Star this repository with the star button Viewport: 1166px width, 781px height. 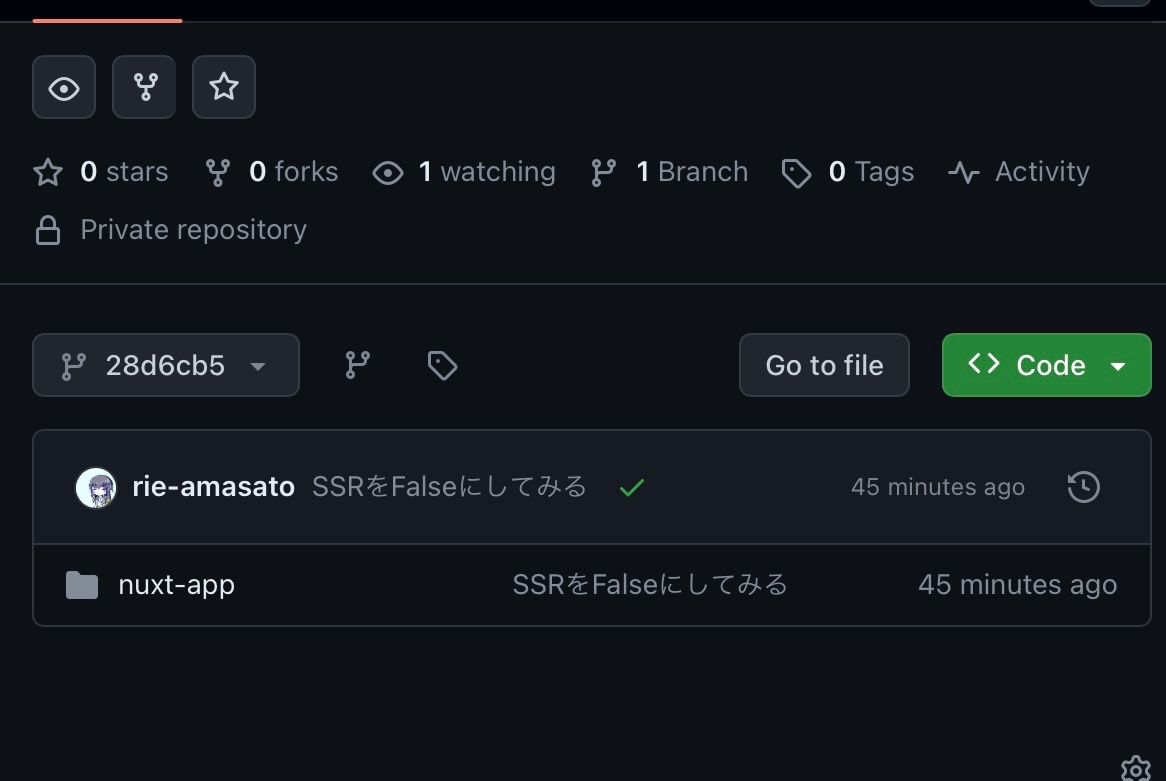click(224, 88)
